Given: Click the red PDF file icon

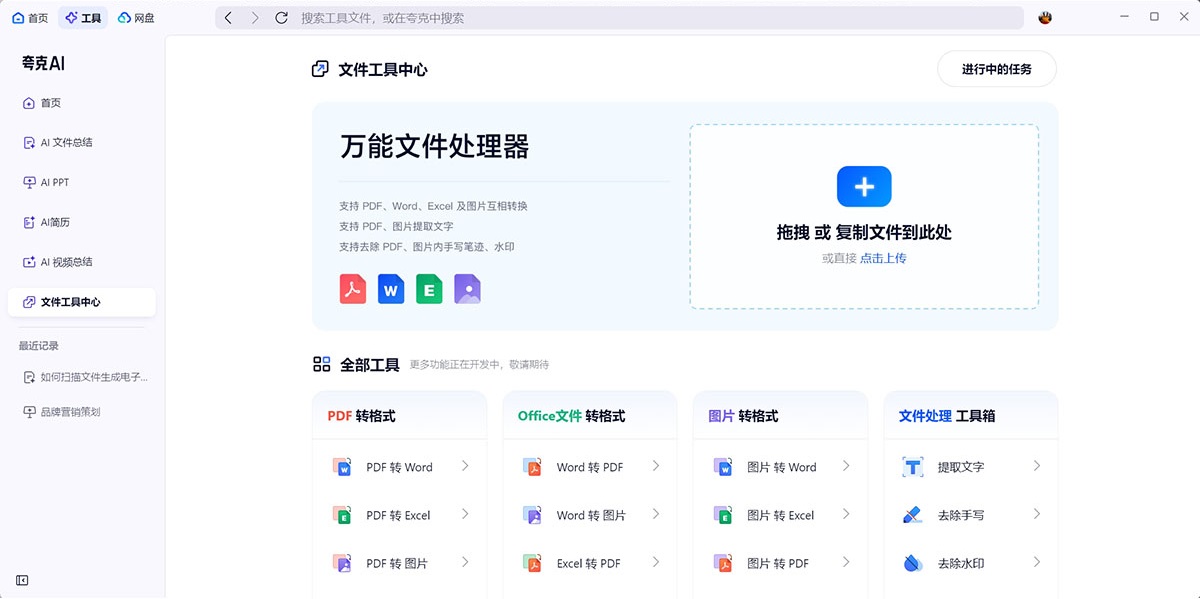Looking at the screenshot, I should (352, 289).
